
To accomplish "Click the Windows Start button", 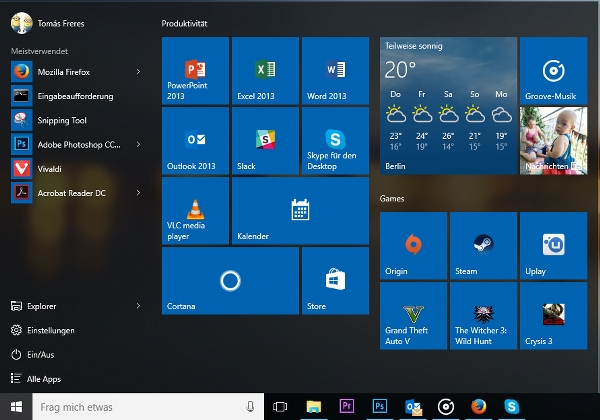I will [16, 407].
